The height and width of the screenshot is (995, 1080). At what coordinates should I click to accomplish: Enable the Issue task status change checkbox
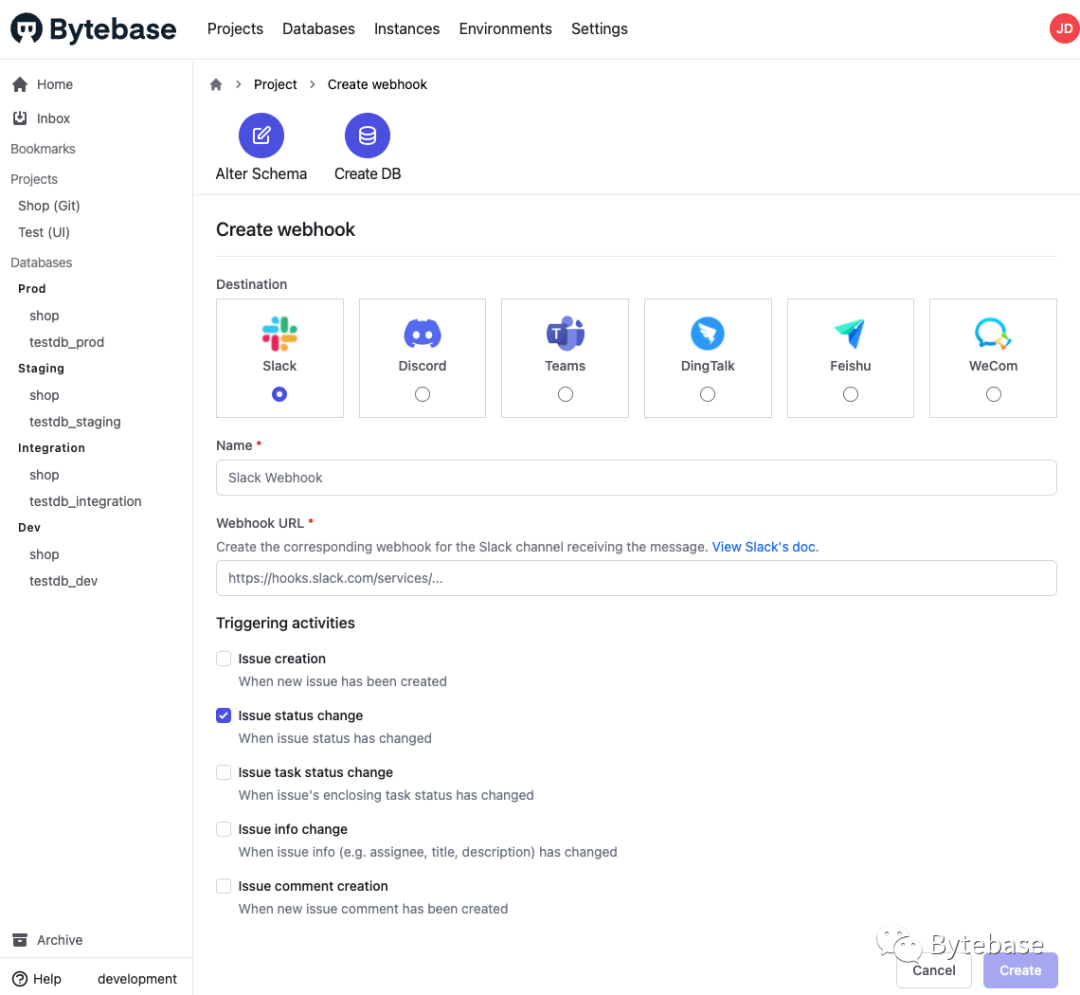coord(223,772)
